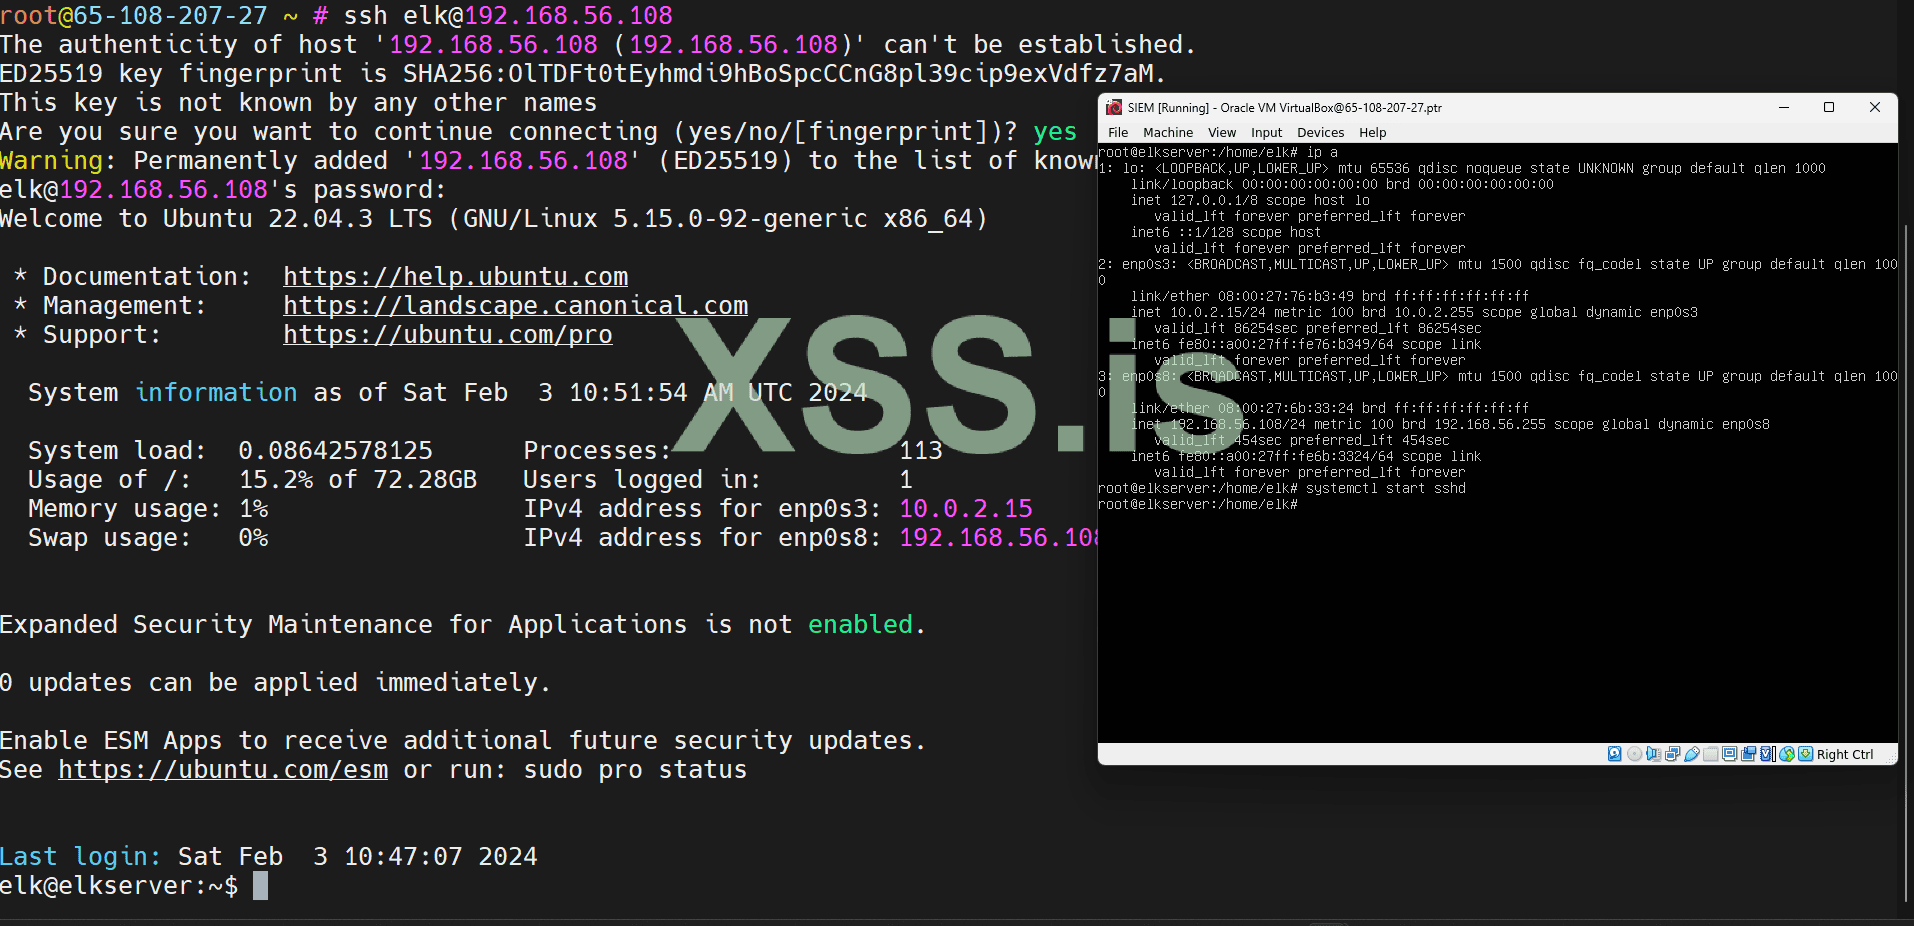
Task: Click the SIEM [Running] window title bar text
Action: 1284,107
